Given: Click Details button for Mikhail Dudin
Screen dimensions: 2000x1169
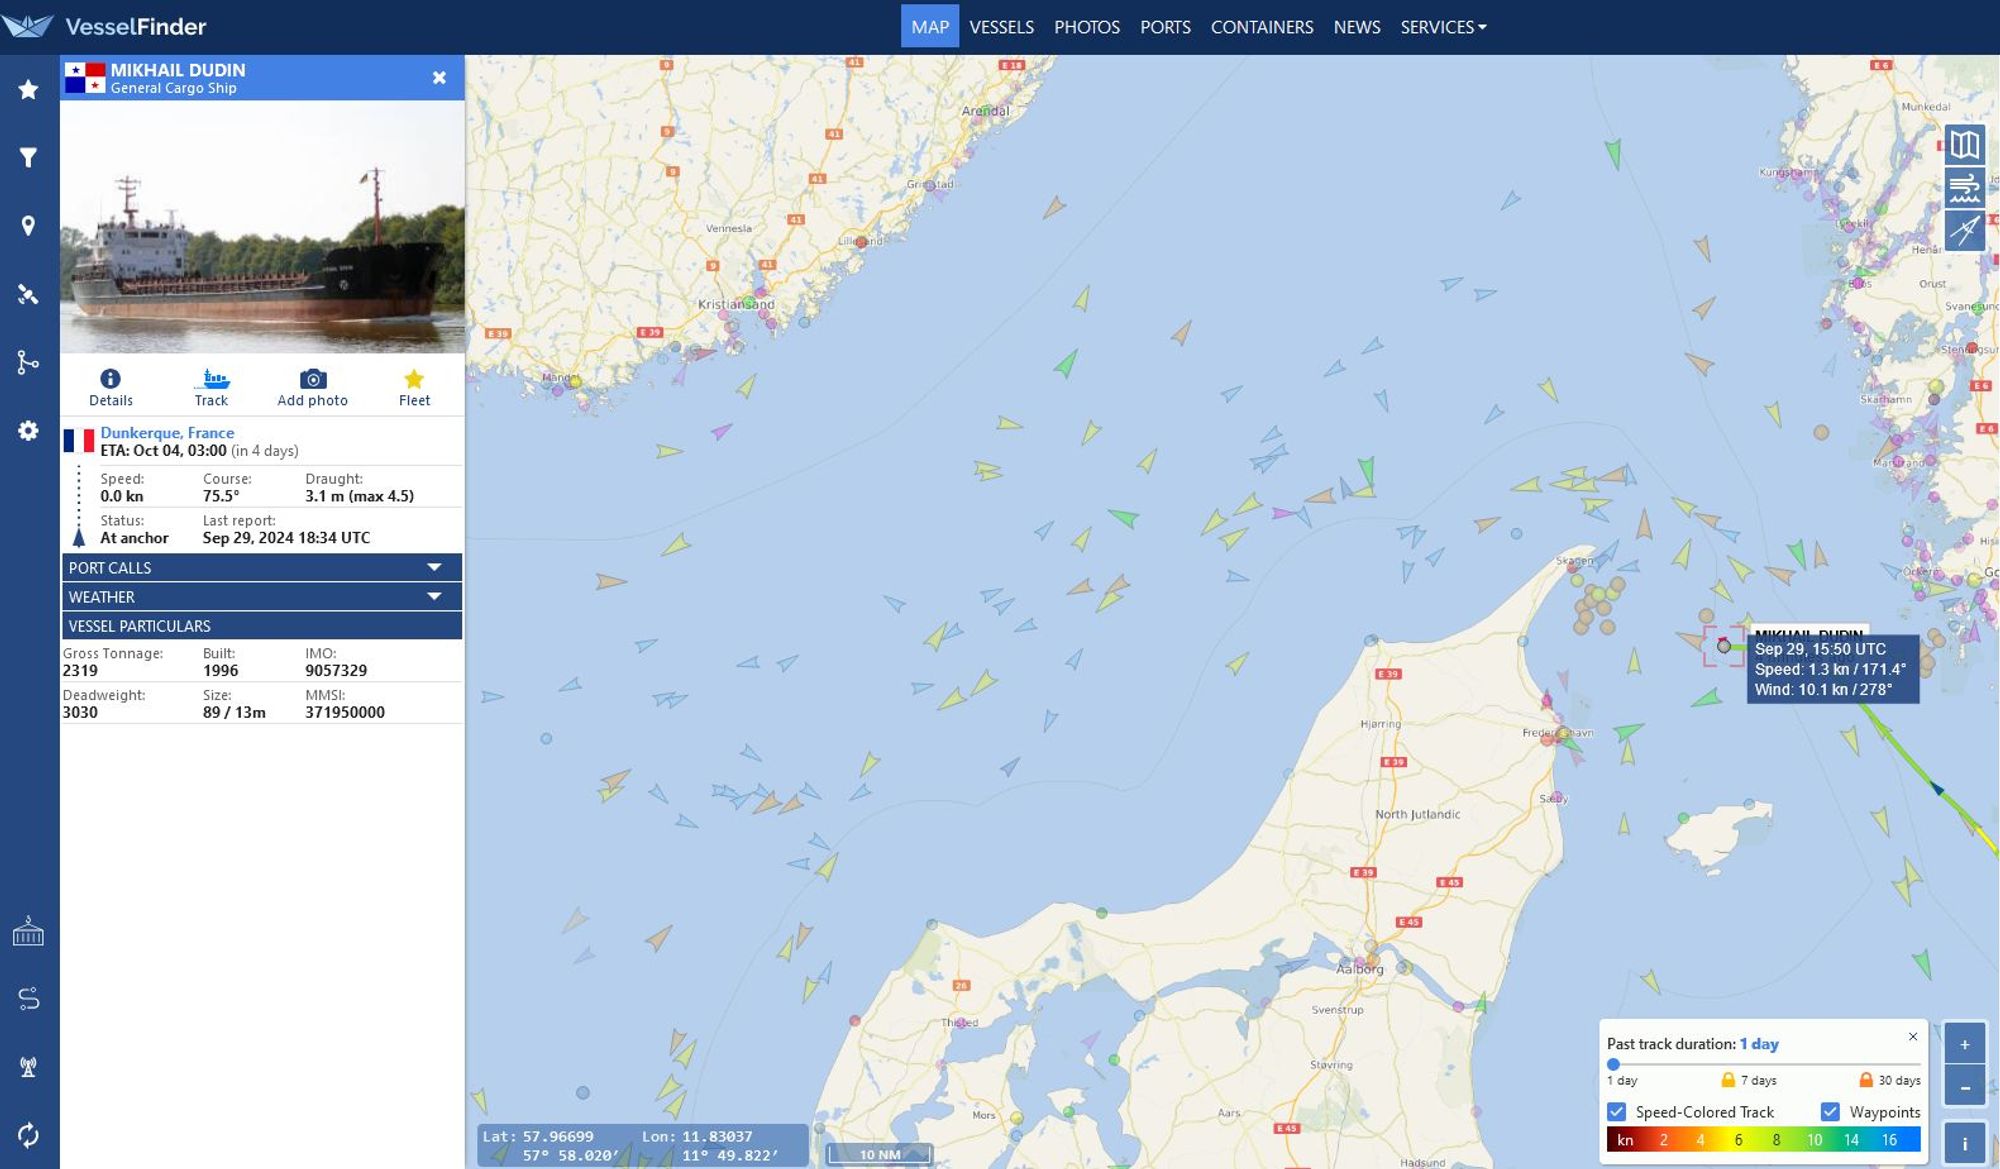Looking at the screenshot, I should 111,385.
